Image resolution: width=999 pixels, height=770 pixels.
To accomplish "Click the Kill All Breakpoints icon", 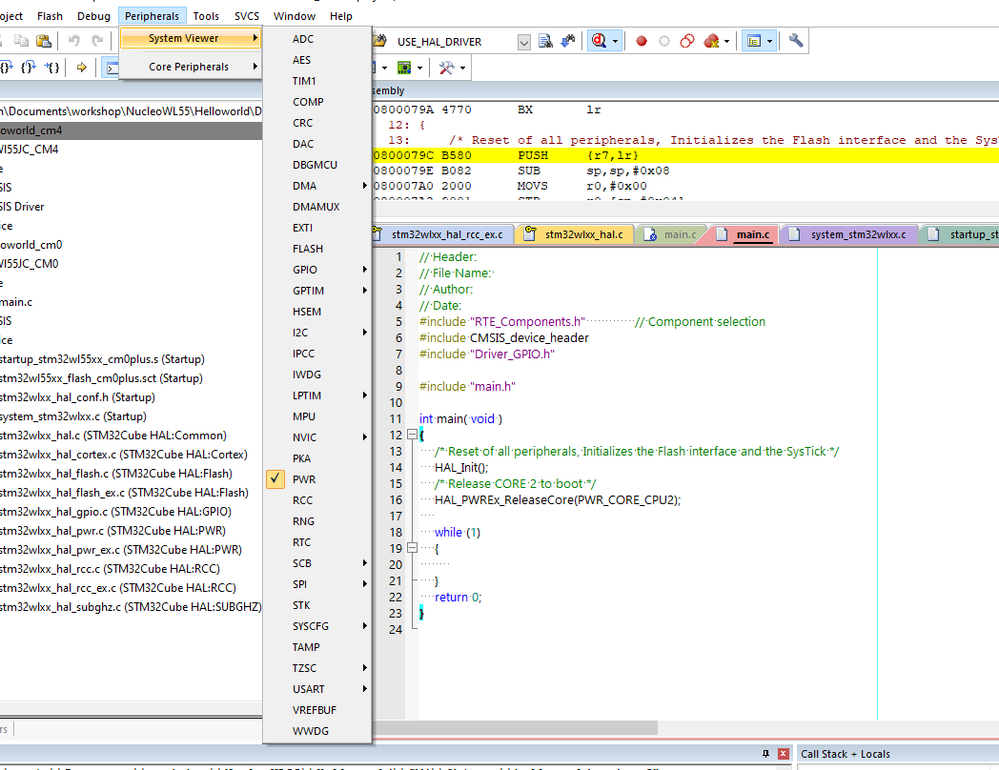I will [x=711, y=41].
